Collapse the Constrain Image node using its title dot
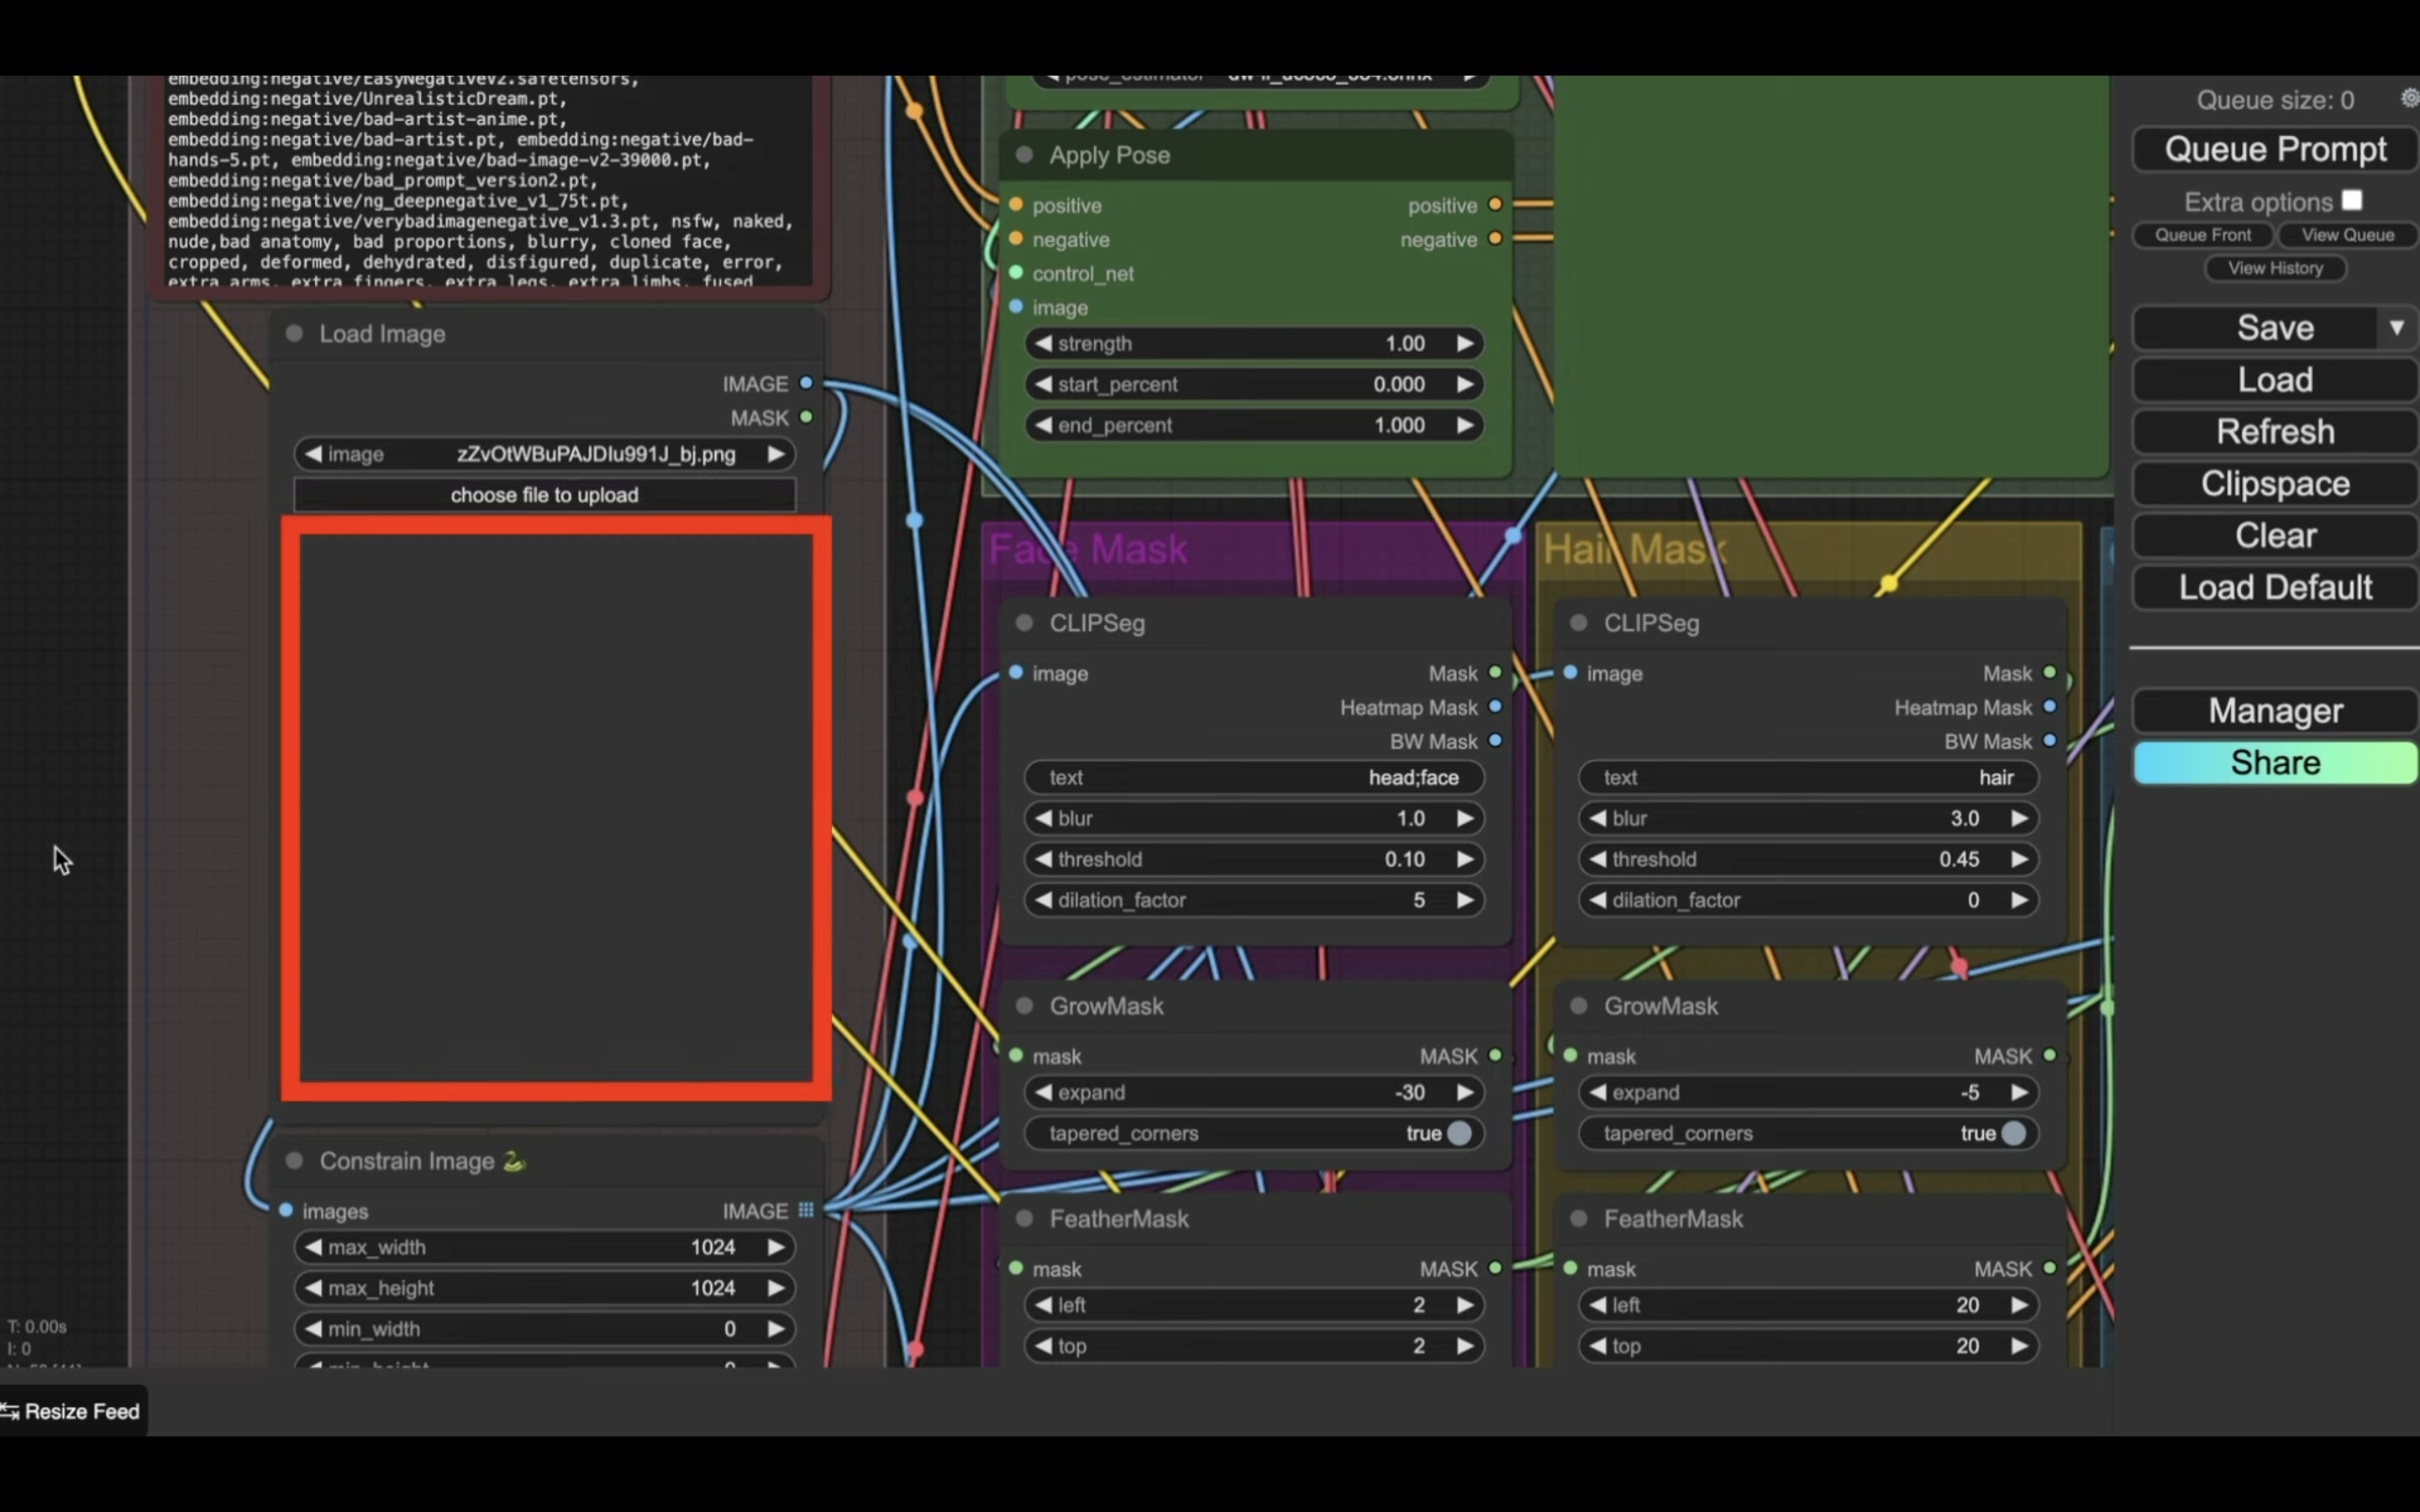The height and width of the screenshot is (1512, 2420). 294,1160
